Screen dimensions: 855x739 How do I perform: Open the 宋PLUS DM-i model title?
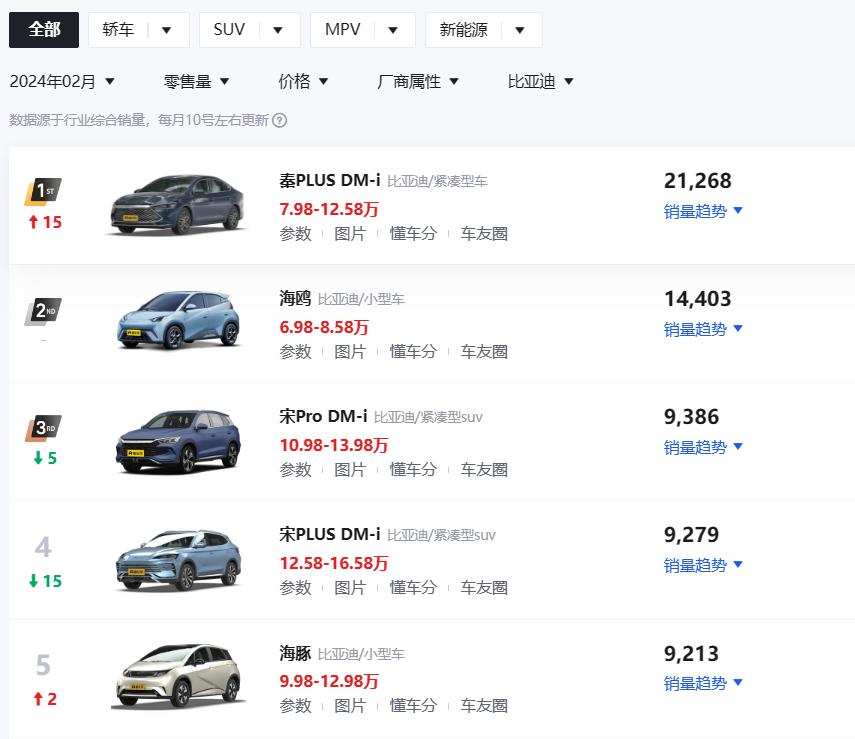point(329,534)
